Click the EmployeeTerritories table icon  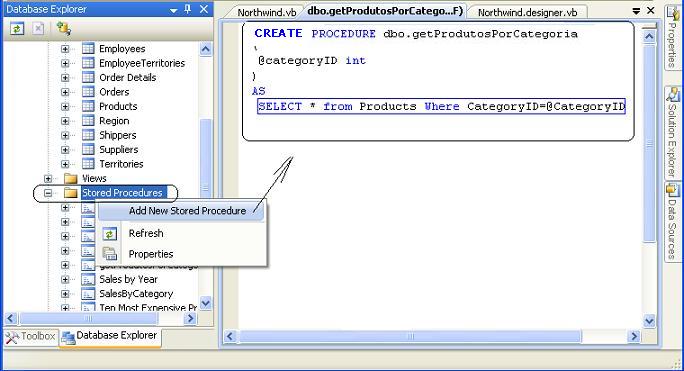point(88,63)
